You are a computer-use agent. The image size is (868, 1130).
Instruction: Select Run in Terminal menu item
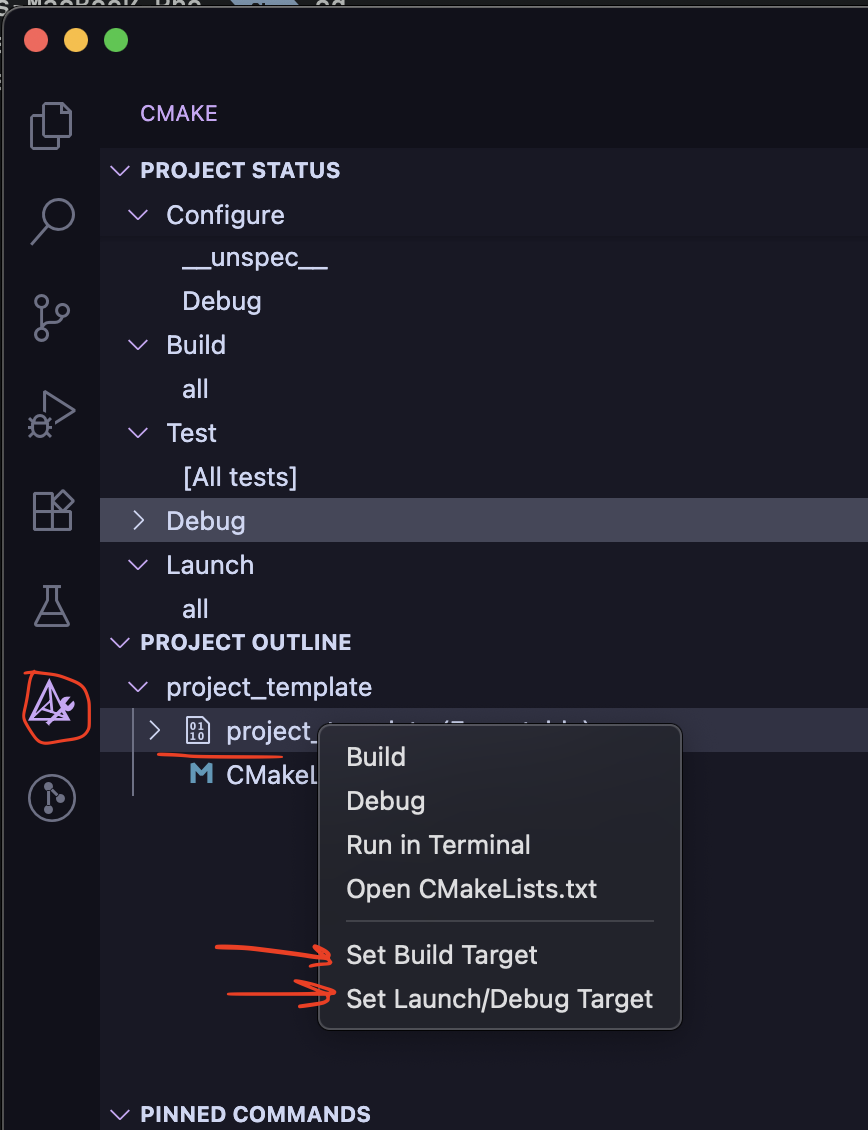coord(438,845)
